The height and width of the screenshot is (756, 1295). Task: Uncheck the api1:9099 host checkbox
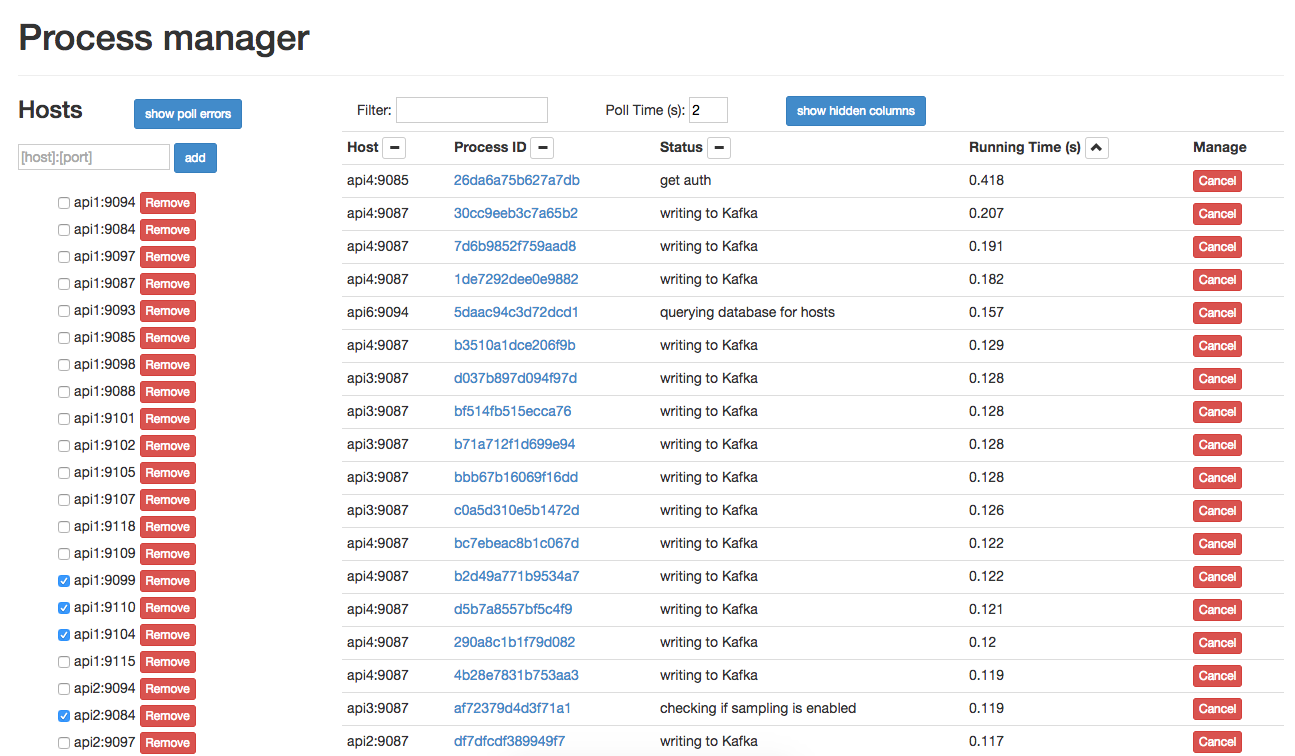pyautogui.click(x=64, y=581)
